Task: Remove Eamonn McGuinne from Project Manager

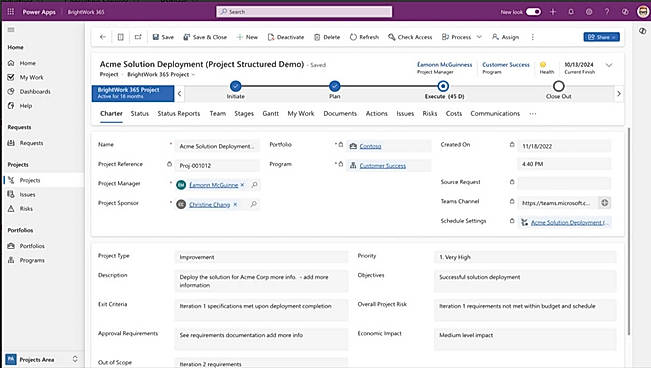Action: 242,185
